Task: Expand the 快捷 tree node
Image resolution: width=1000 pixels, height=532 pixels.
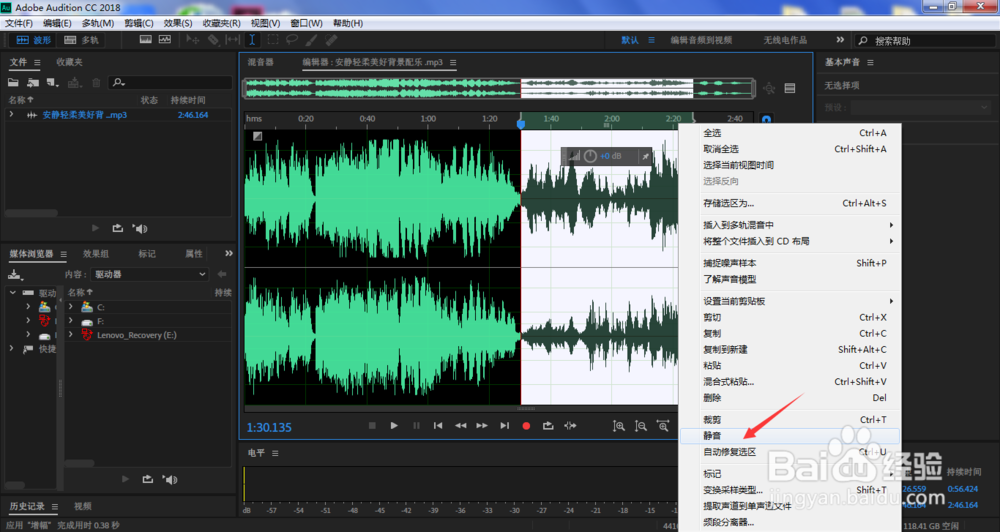Action: (x=11, y=349)
